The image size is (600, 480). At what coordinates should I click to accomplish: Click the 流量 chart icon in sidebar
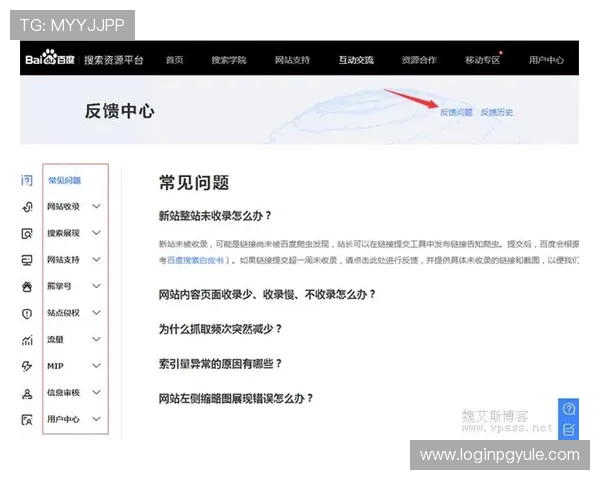[27, 340]
